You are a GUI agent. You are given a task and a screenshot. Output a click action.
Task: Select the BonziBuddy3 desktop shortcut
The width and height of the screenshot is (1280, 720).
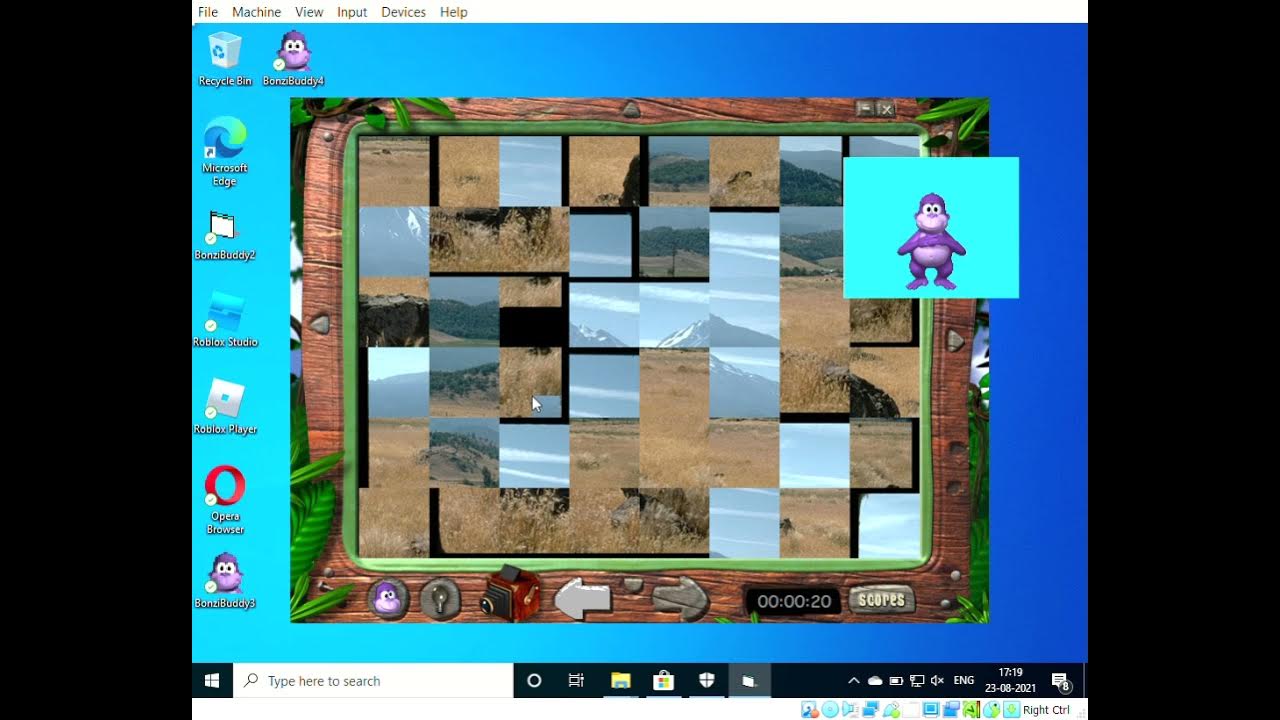(x=225, y=581)
